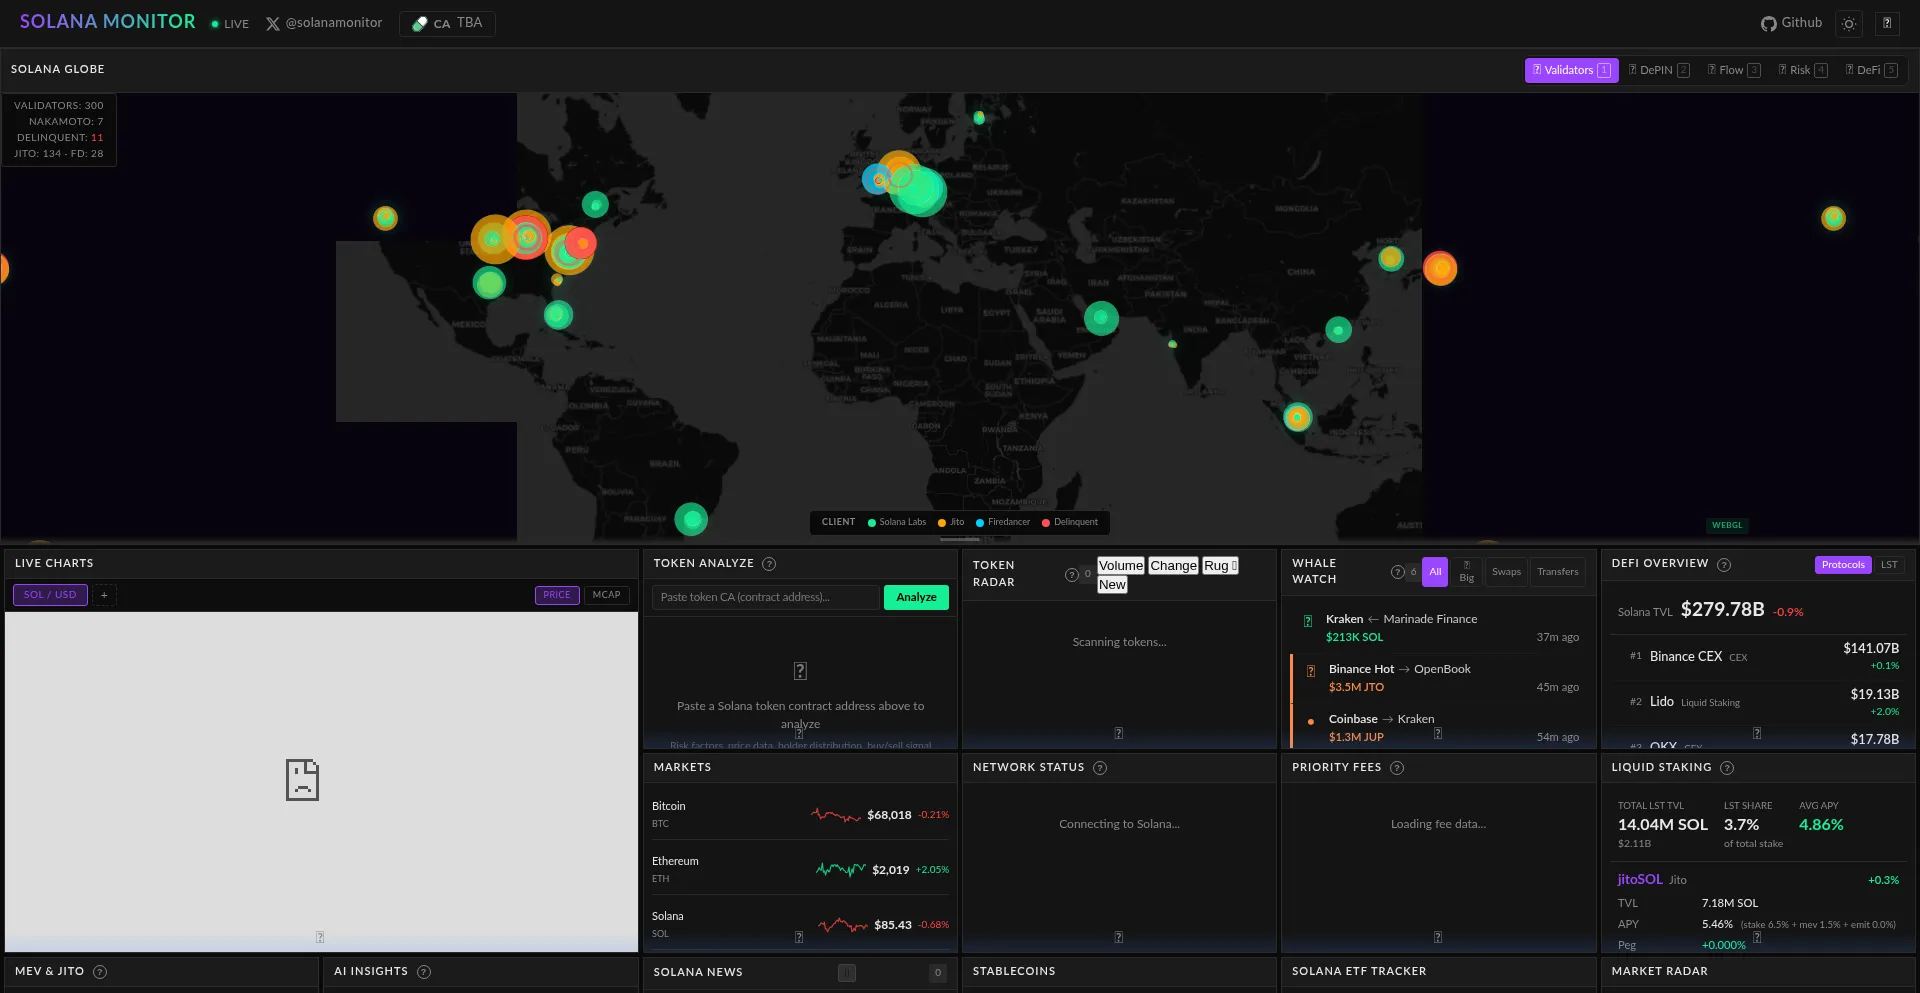
Task: Select the MCAP chart mode
Action: pos(606,595)
